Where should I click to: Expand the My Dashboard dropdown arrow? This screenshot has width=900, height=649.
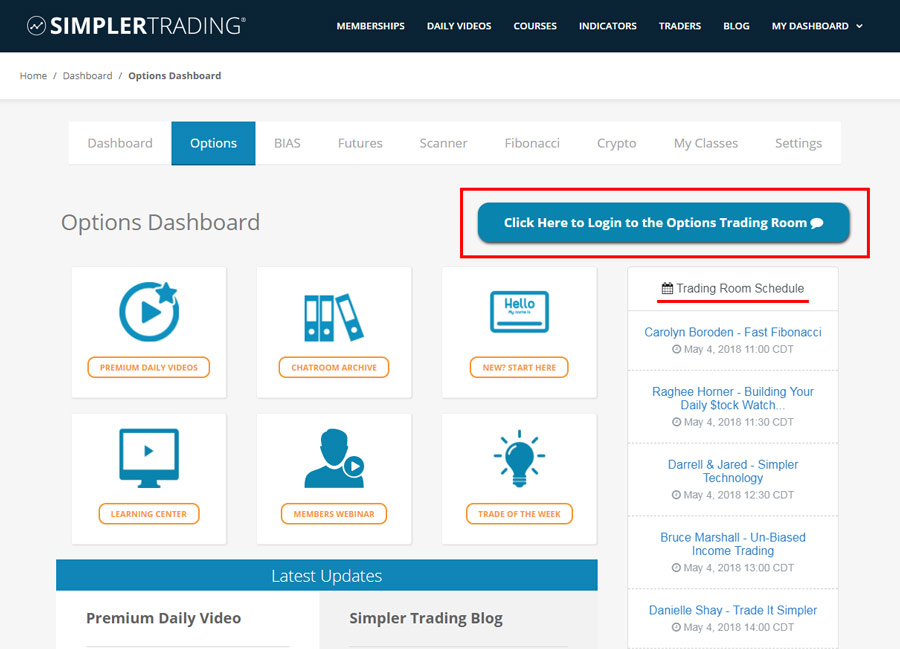point(859,26)
